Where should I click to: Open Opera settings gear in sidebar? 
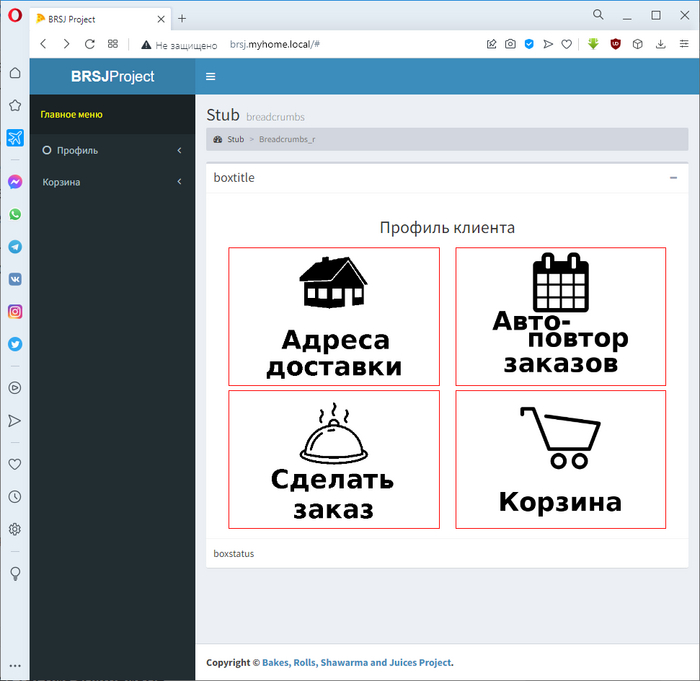click(x=15, y=529)
